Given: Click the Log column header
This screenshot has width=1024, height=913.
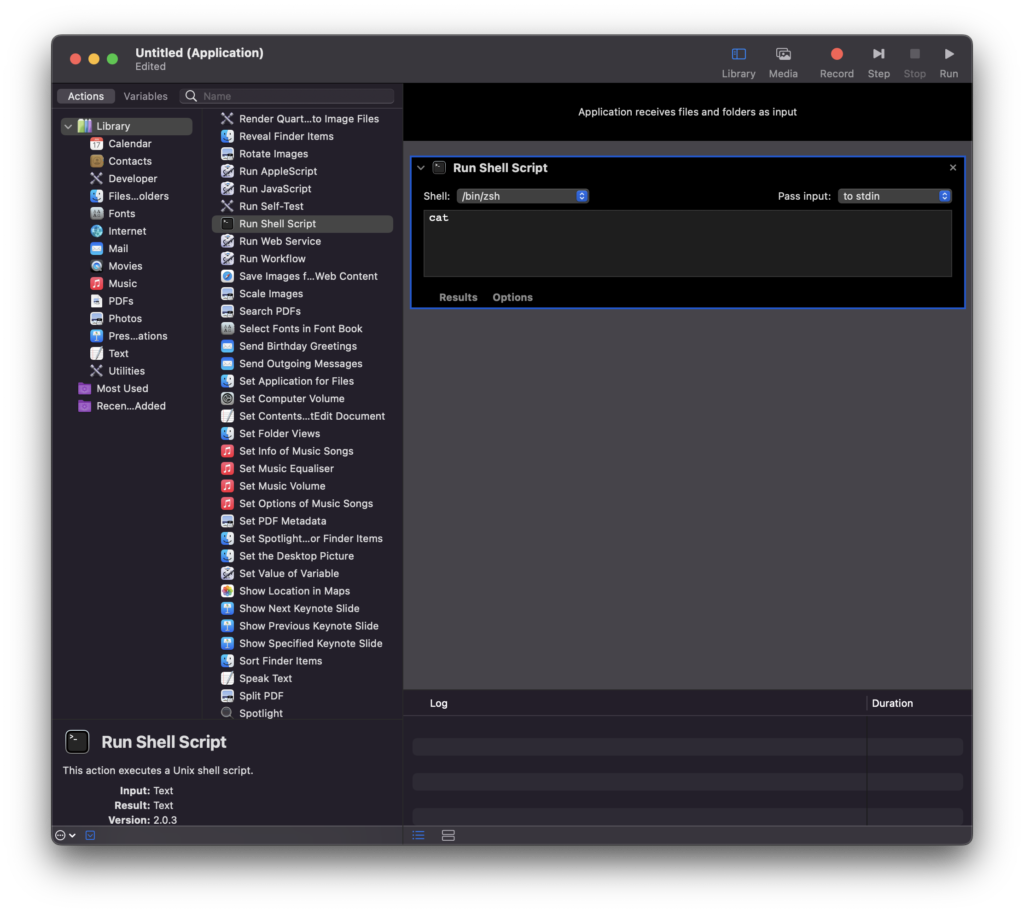Looking at the screenshot, I should point(438,703).
